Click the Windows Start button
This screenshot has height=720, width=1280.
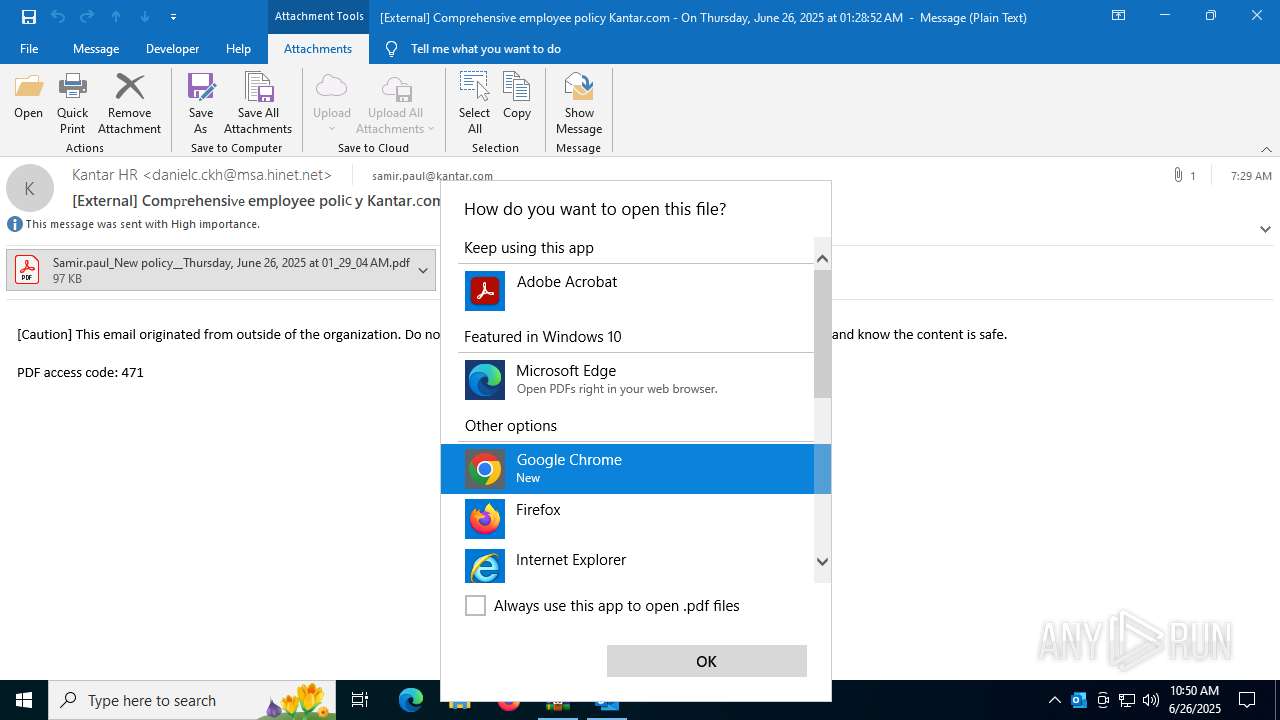[24, 700]
